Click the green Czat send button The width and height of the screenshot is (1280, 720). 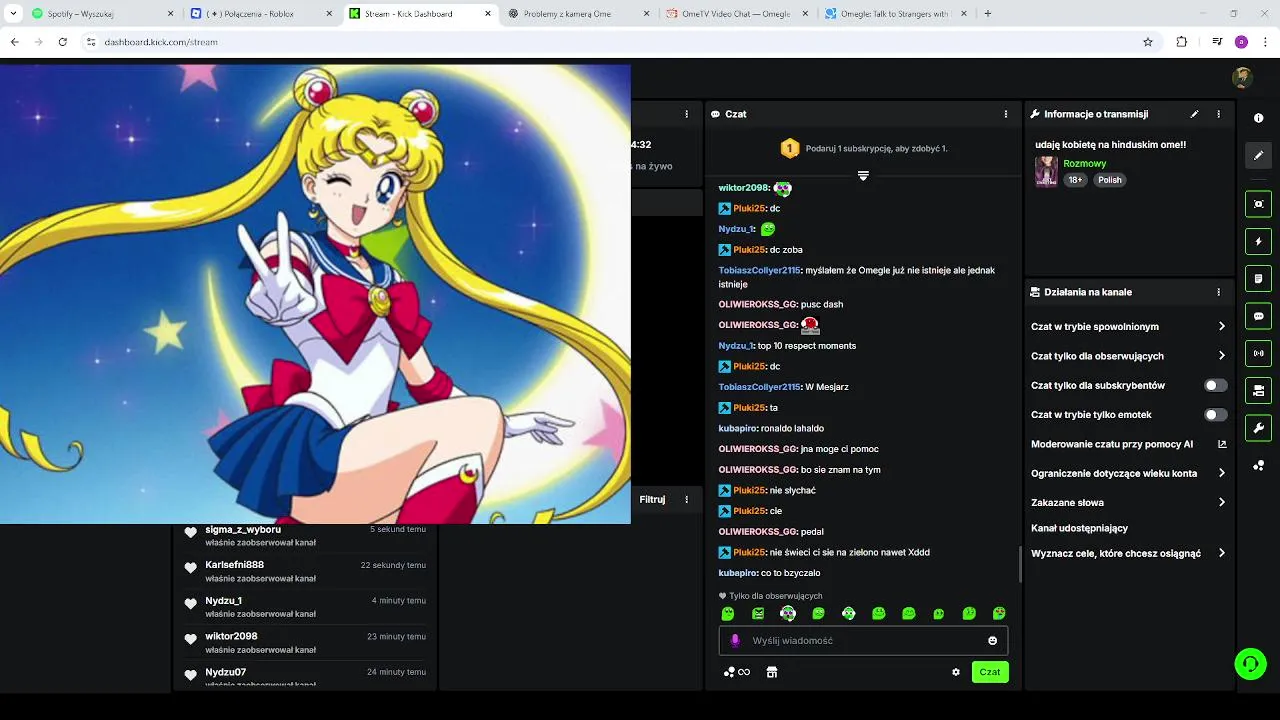pyautogui.click(x=990, y=672)
